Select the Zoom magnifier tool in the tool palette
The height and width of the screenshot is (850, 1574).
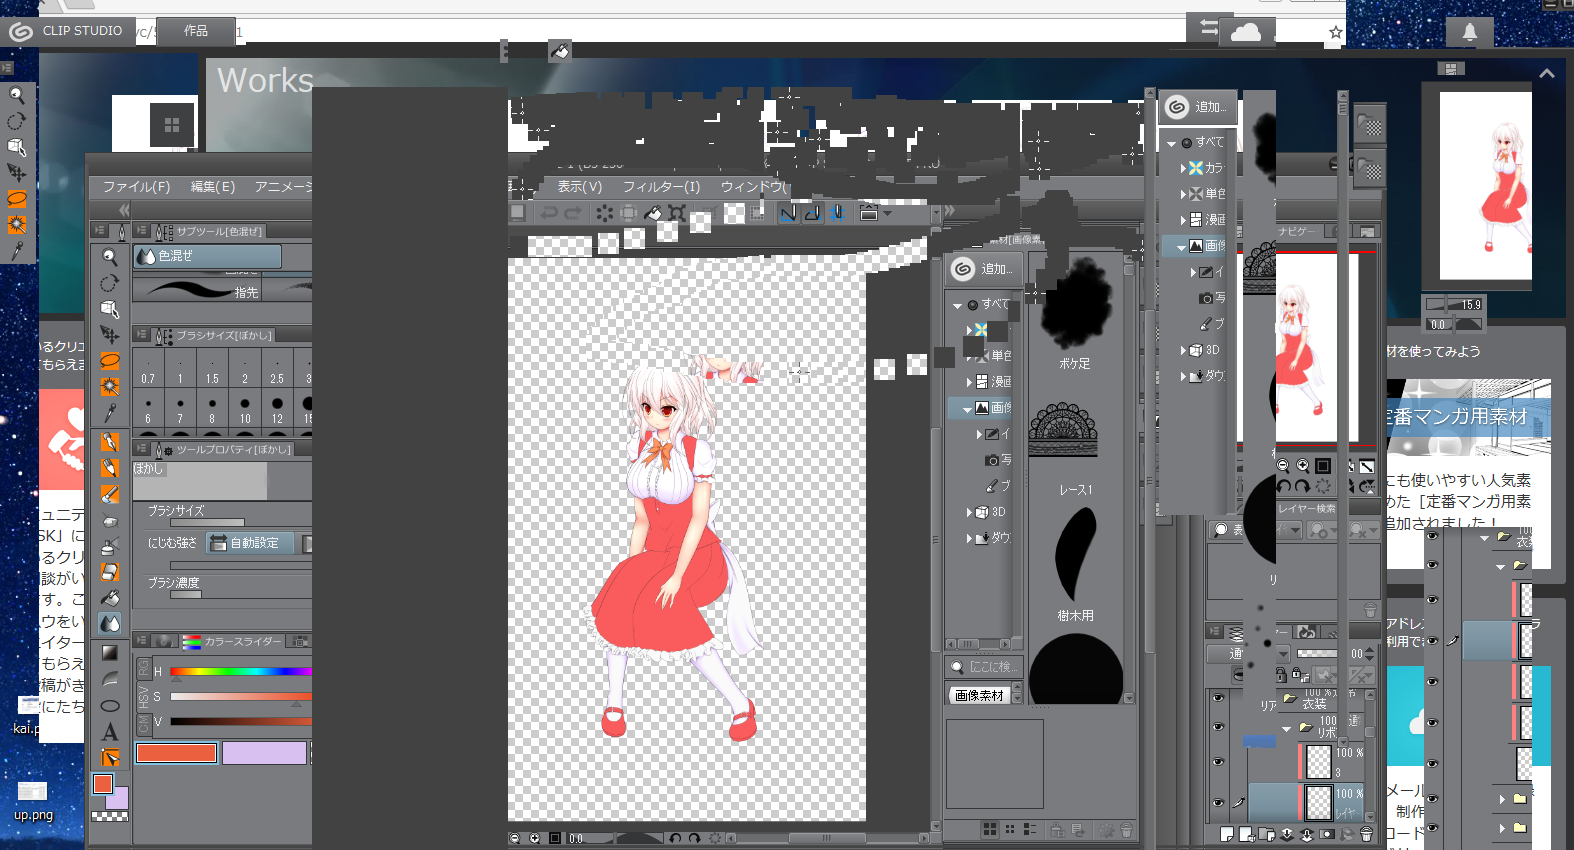(x=110, y=257)
